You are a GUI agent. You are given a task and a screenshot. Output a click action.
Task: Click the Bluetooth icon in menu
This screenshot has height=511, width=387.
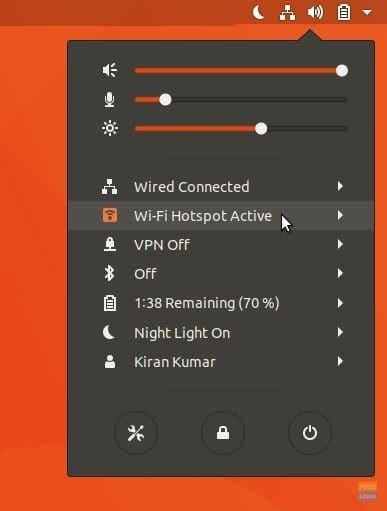109,274
